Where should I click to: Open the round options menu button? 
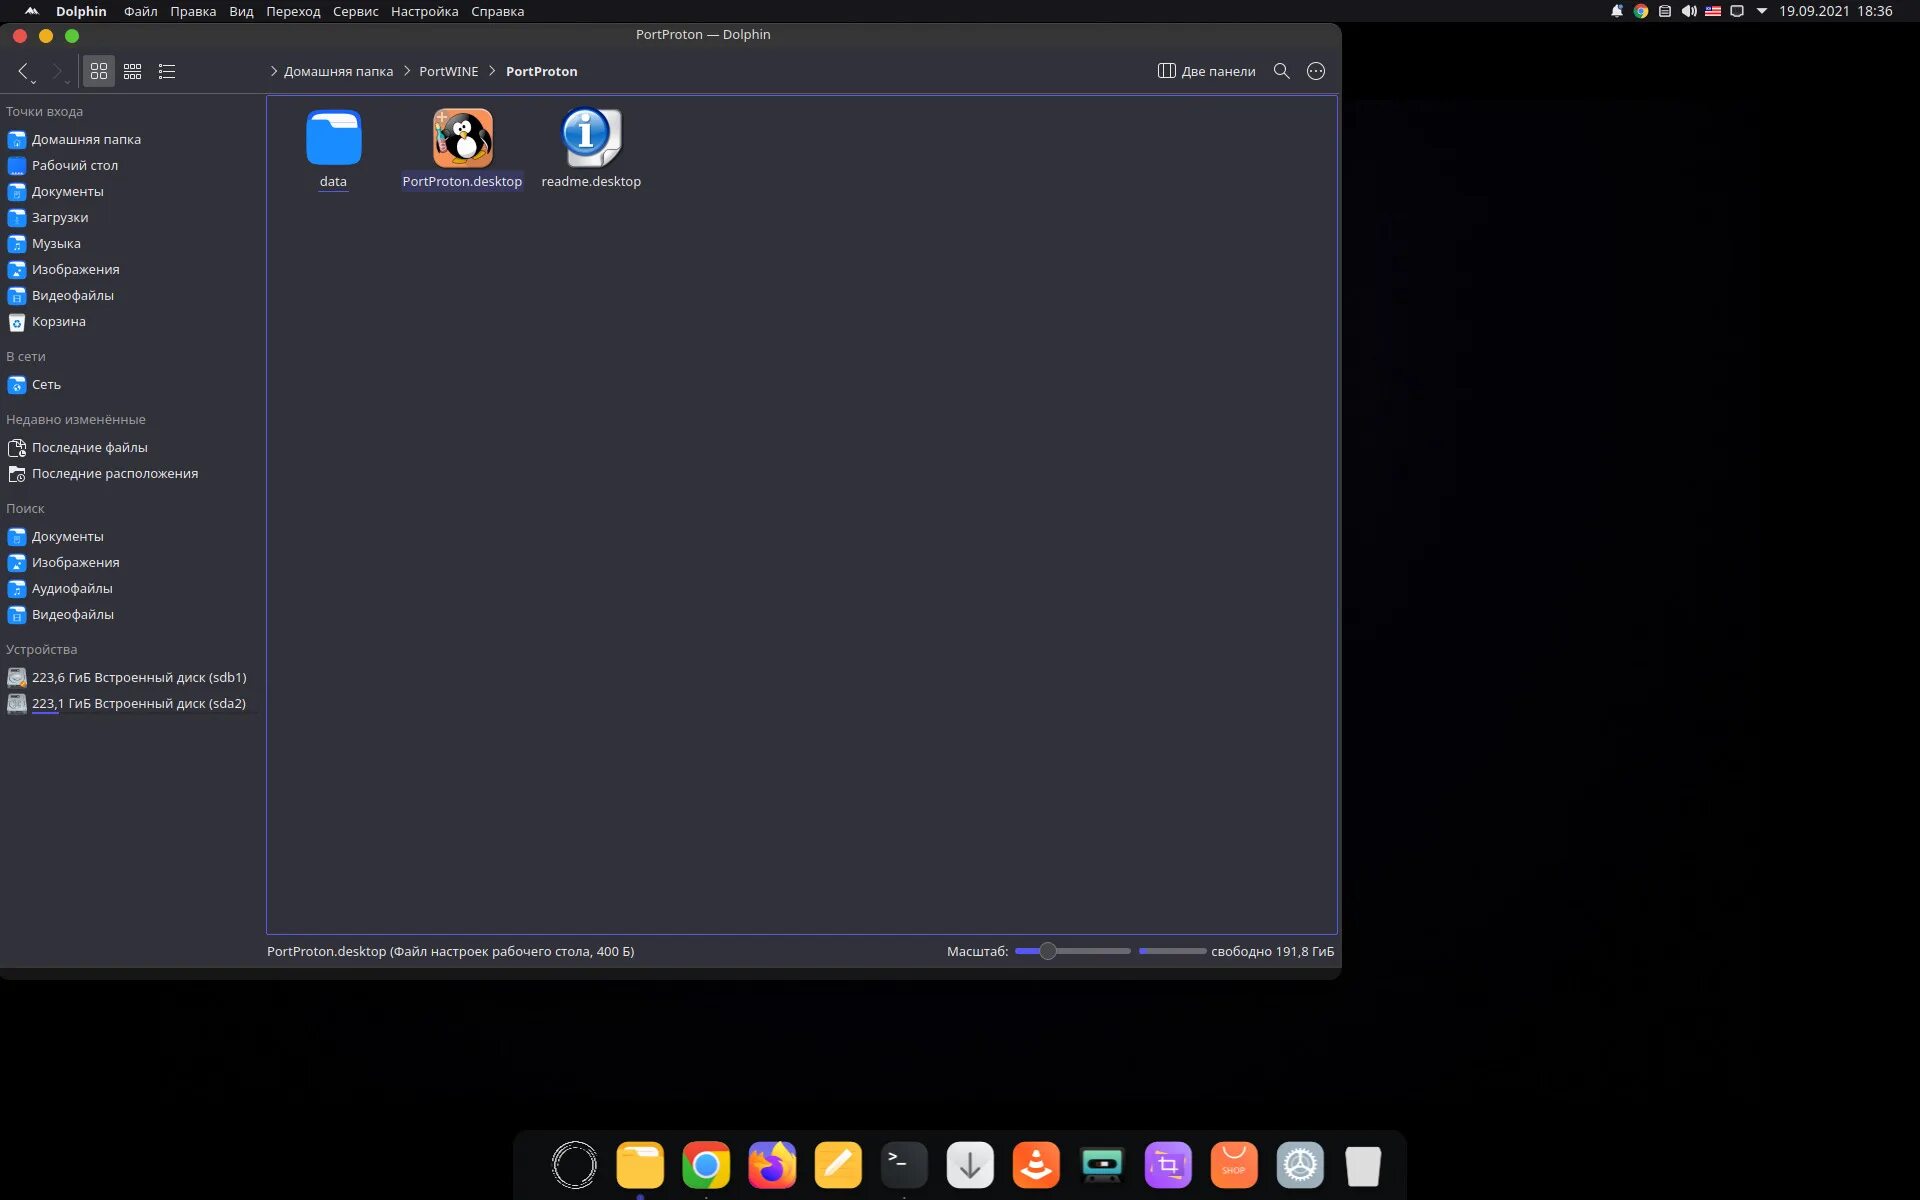pos(1316,71)
